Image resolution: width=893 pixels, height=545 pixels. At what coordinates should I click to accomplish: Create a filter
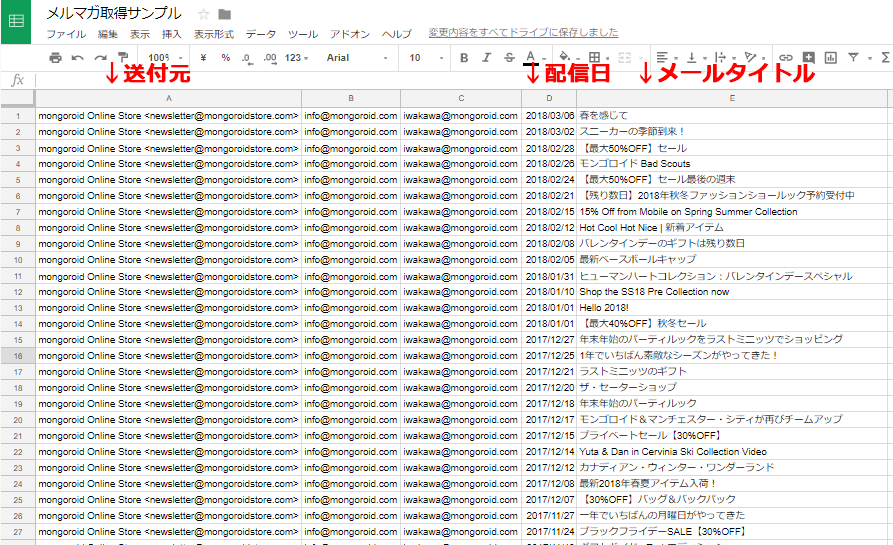tap(853, 58)
